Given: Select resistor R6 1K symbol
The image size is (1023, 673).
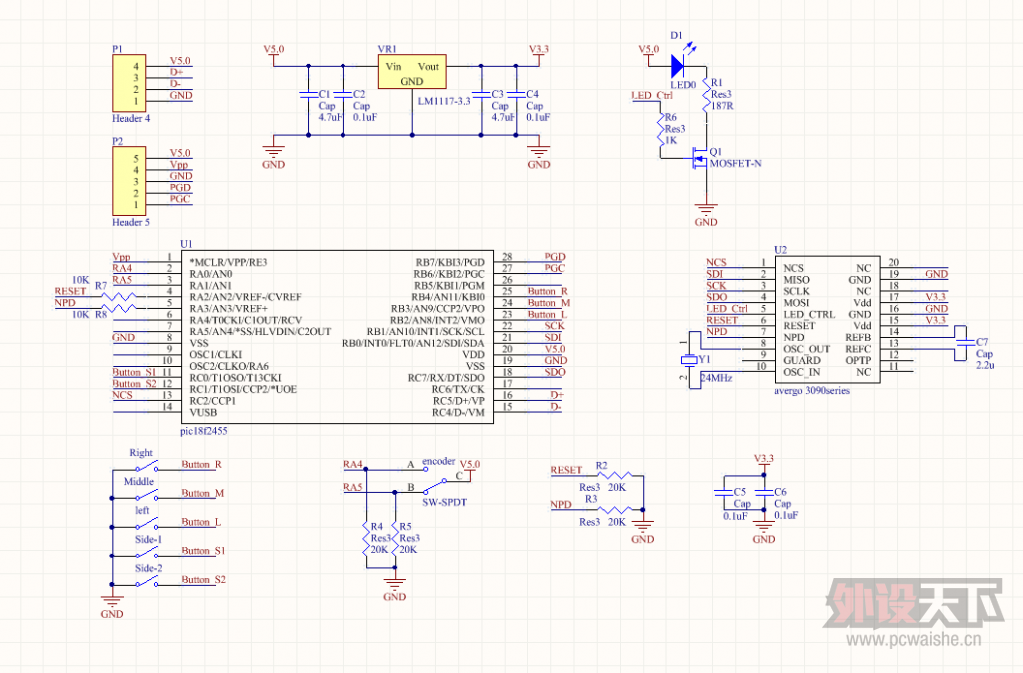Looking at the screenshot, I should coord(660,130).
